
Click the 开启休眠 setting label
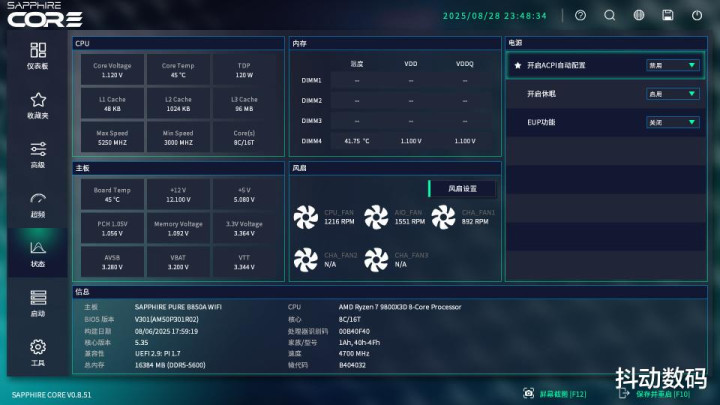[x=541, y=94]
